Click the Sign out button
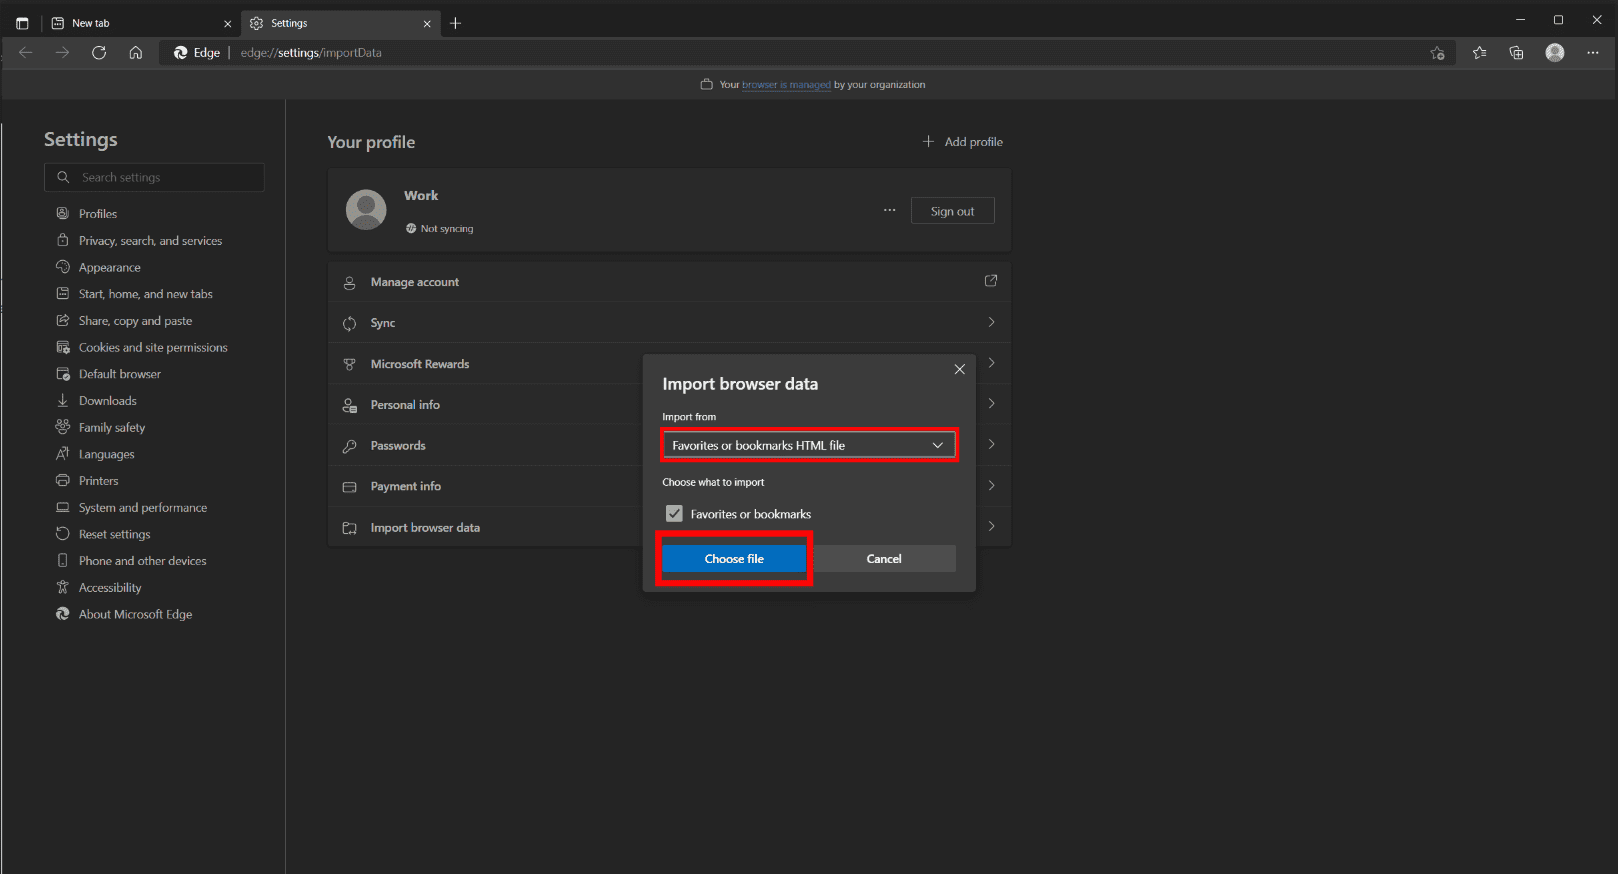 click(952, 211)
